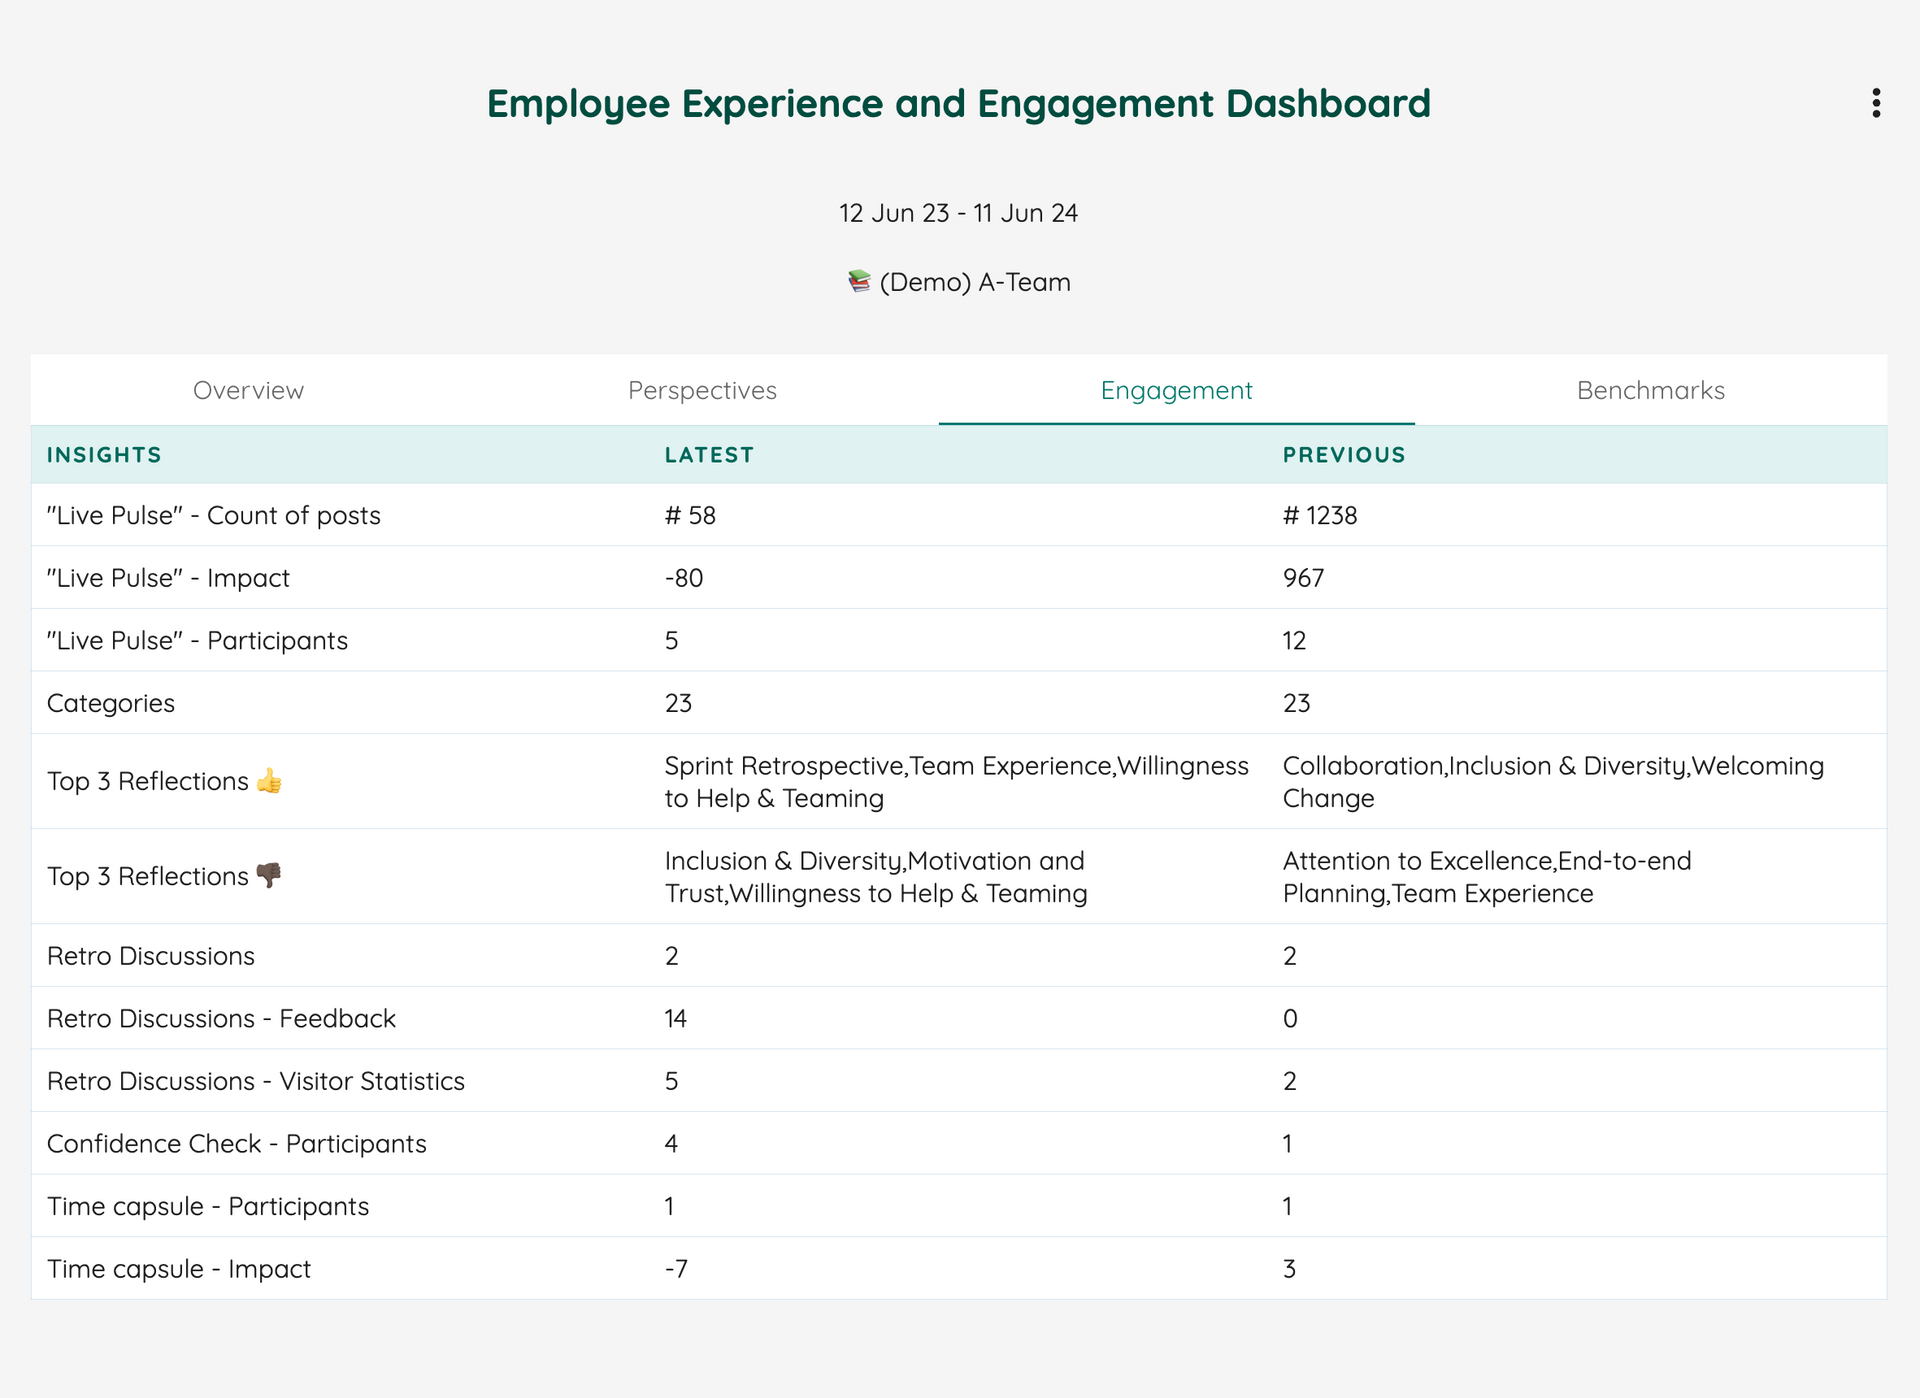Select the "Live Pulse" - Participants row label
This screenshot has height=1398, width=1920.
[x=197, y=641]
